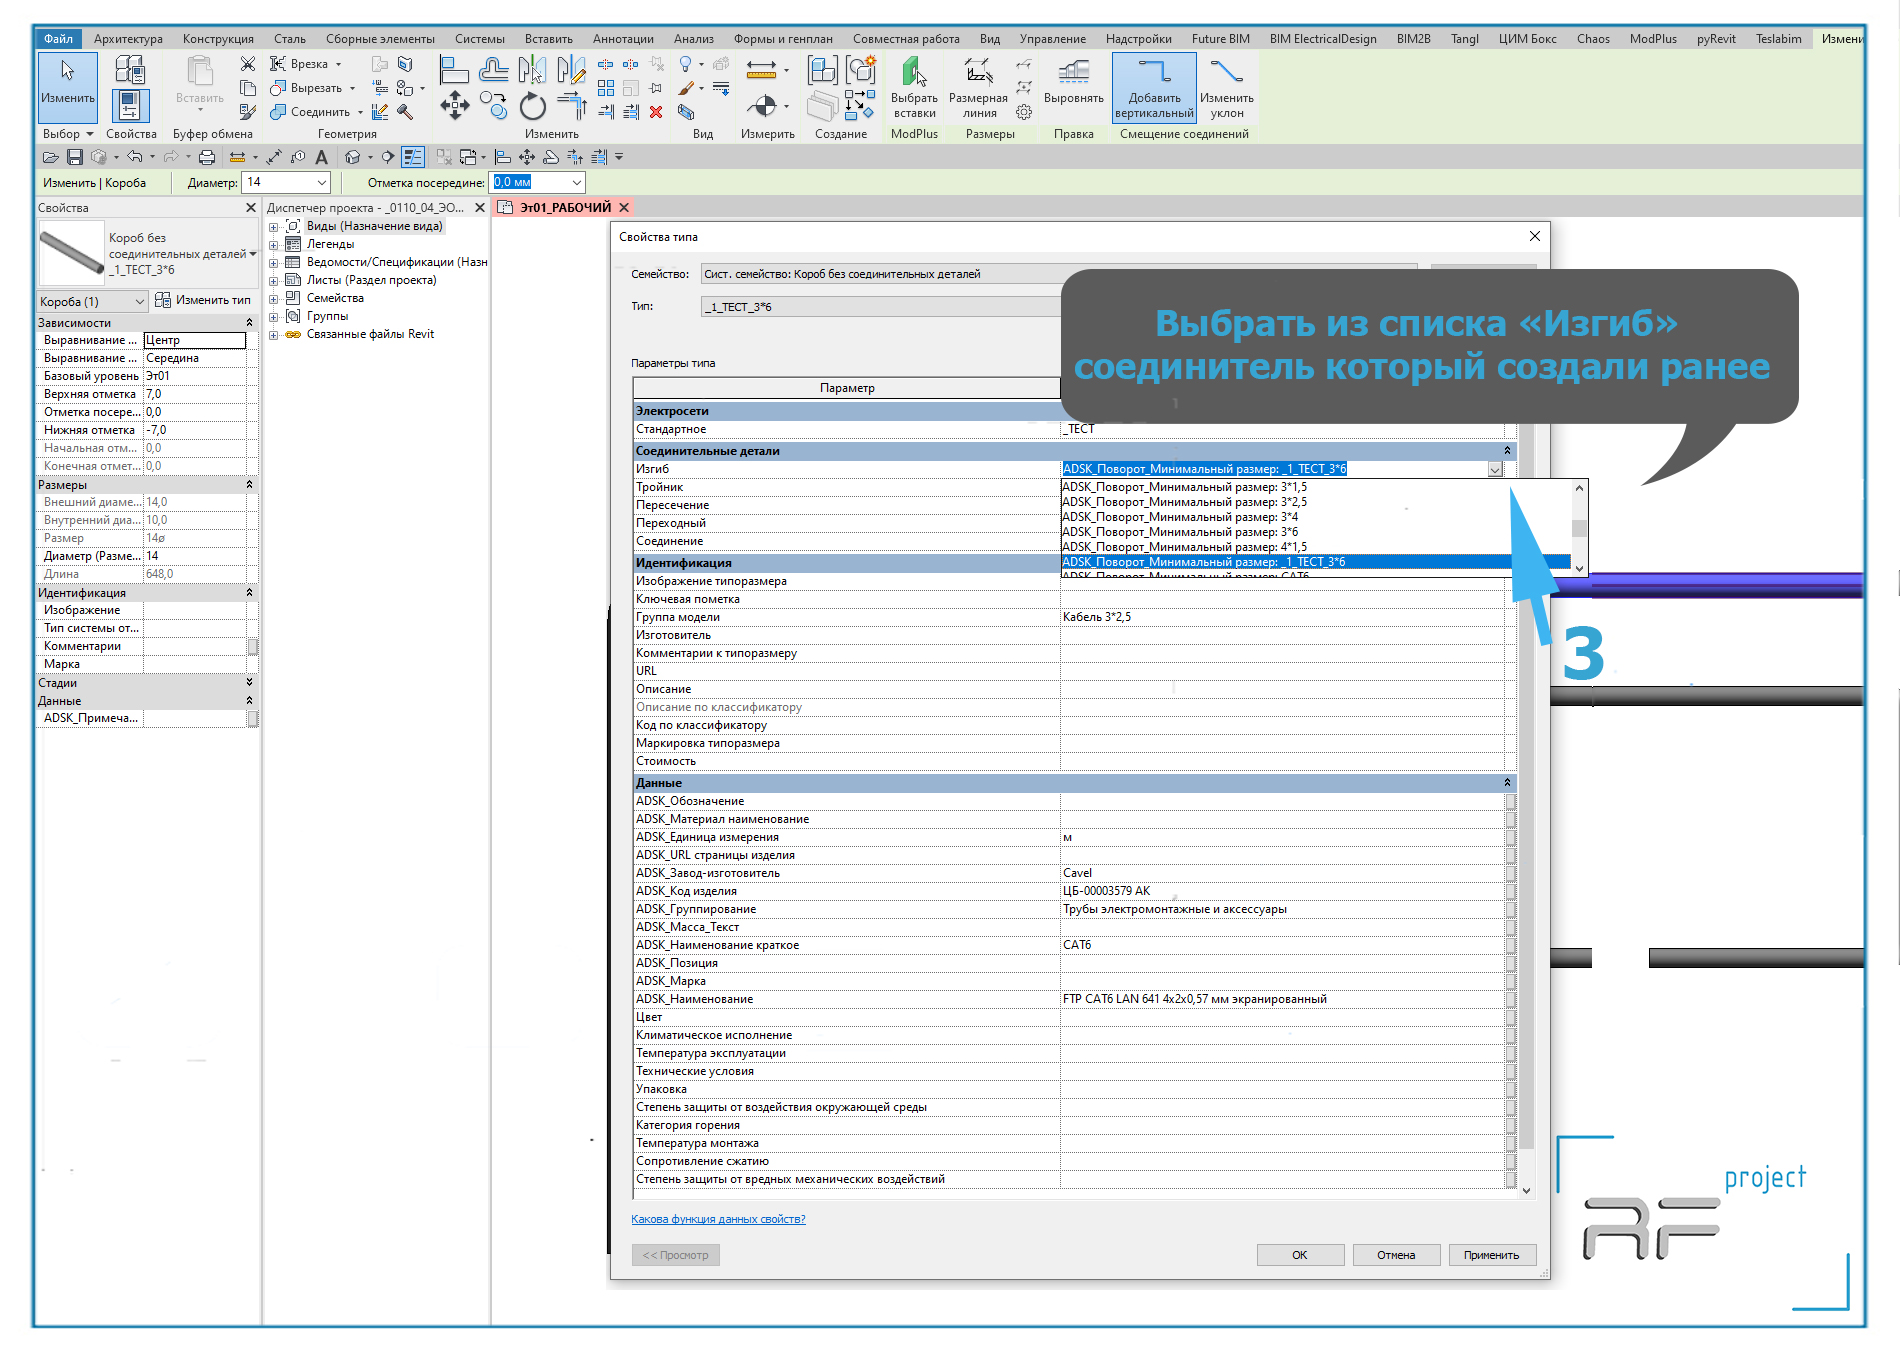Select the Rotate tool in Modify panel
Image resolution: width=1900 pixels, height=1350 pixels.
coord(533,106)
